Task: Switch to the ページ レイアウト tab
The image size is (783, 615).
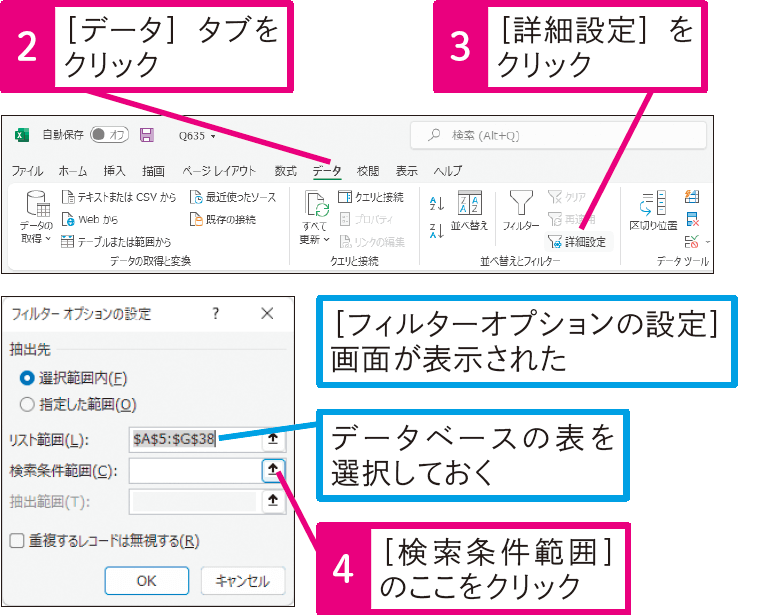Action: click(x=219, y=171)
